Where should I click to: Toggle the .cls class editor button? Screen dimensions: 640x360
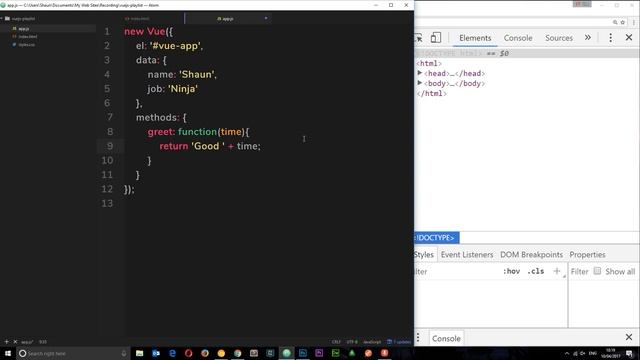tap(536, 271)
